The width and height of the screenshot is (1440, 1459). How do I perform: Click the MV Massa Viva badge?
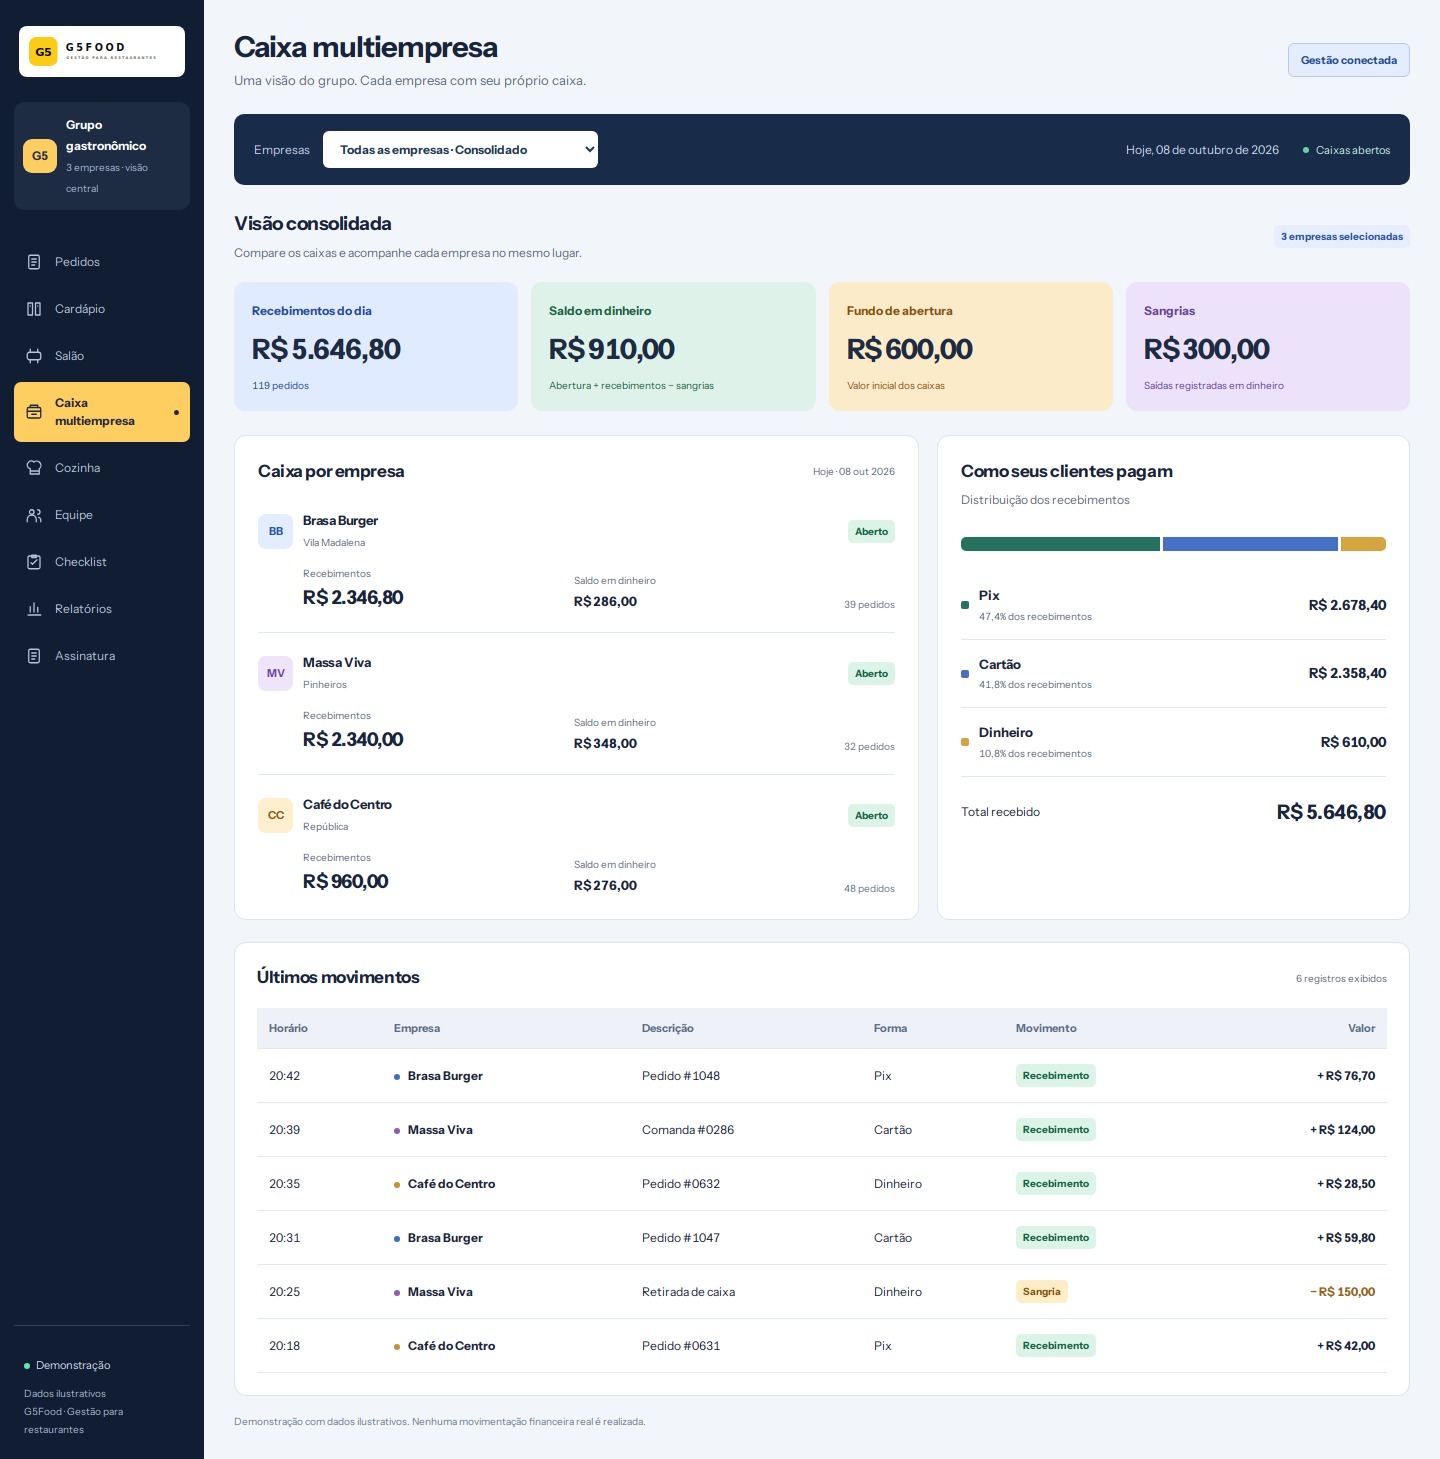pos(276,674)
